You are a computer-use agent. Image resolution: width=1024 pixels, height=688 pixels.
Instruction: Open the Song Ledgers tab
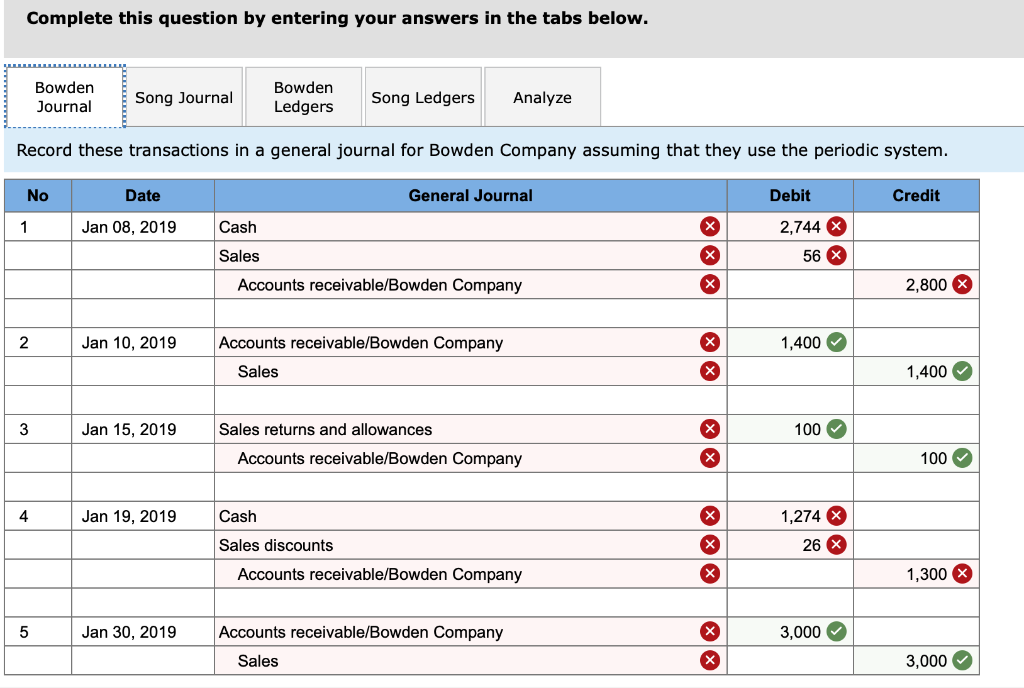[x=423, y=96]
